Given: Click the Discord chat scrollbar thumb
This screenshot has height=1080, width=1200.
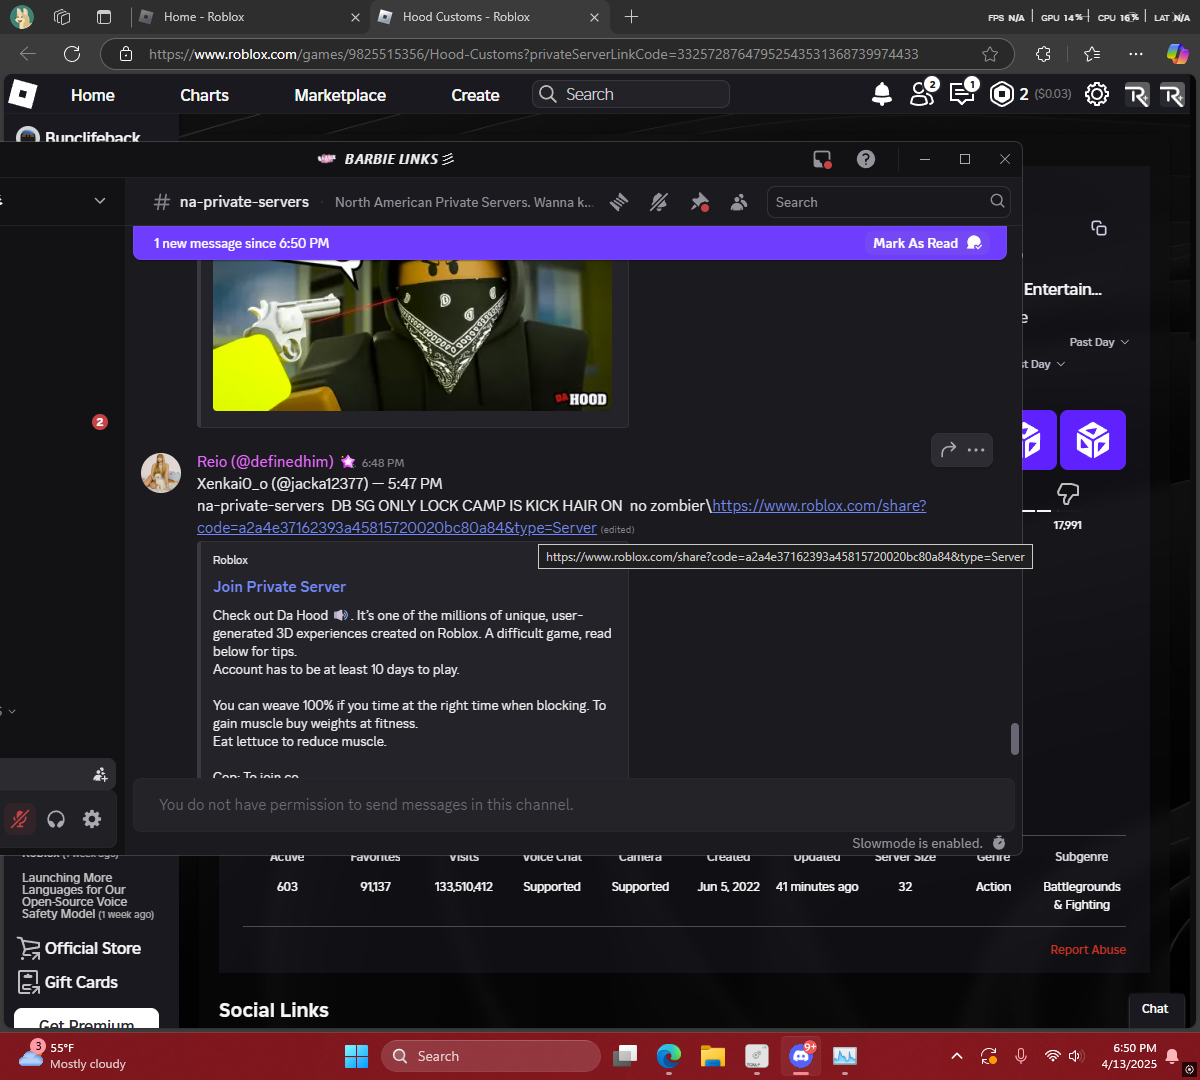Looking at the screenshot, I should tap(1014, 739).
